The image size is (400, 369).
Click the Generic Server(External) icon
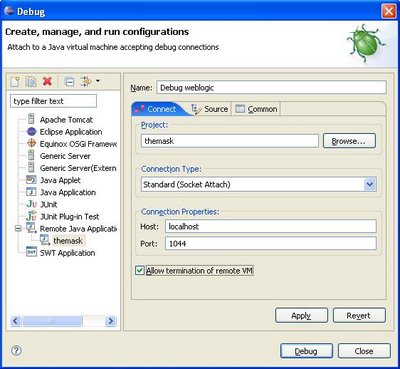click(x=31, y=167)
